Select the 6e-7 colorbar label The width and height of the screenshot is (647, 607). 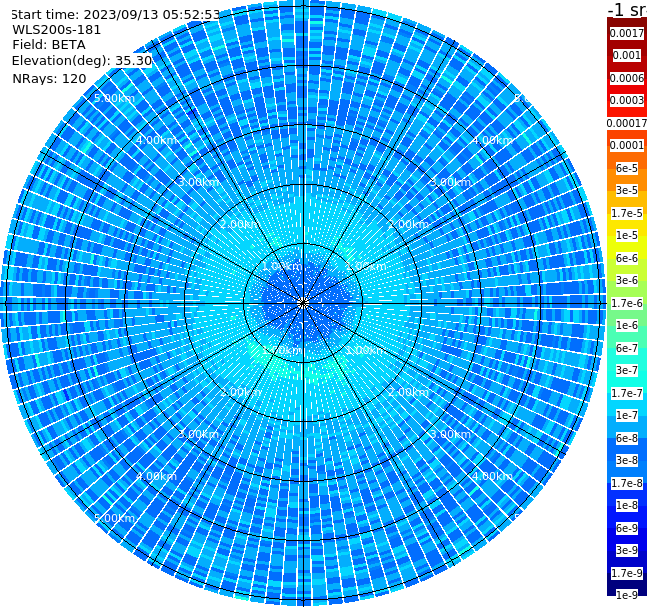(627, 348)
